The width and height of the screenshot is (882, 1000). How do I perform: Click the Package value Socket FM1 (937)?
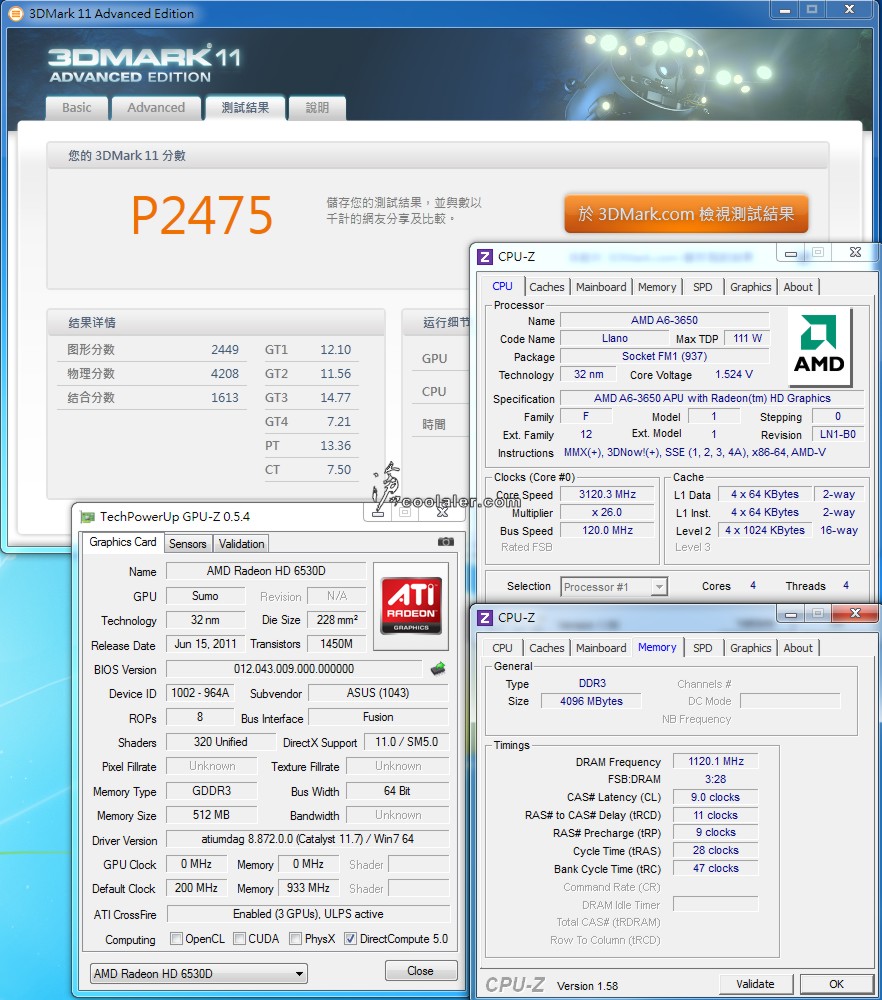pyautogui.click(x=665, y=356)
